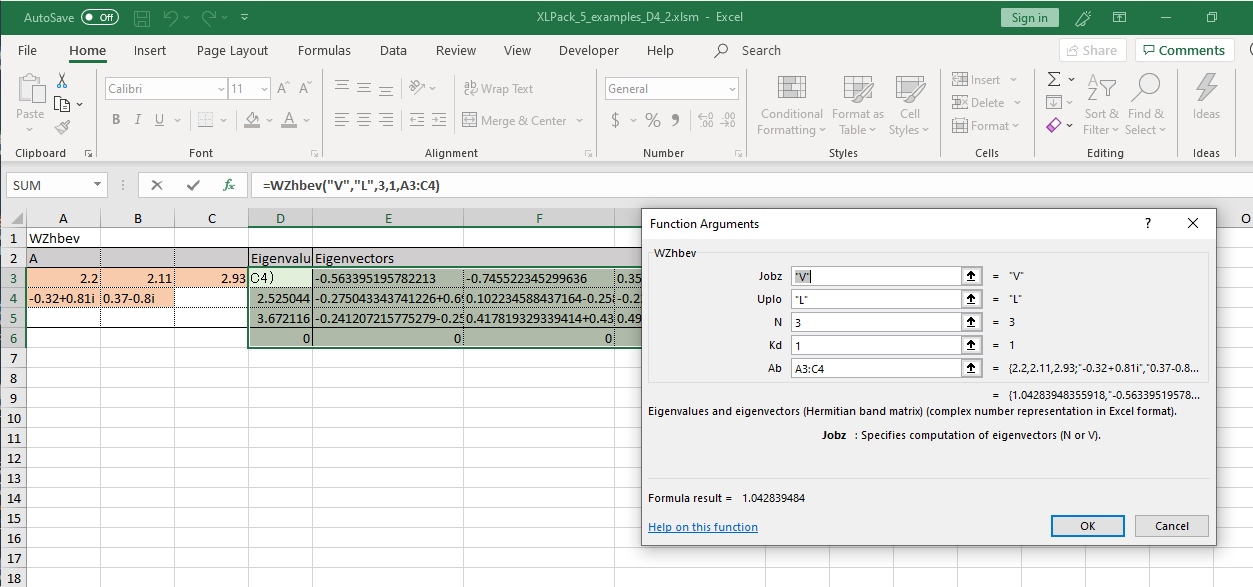This screenshot has height=587, width=1253.
Task: Open the Number Format General dropdown
Action: pos(732,89)
